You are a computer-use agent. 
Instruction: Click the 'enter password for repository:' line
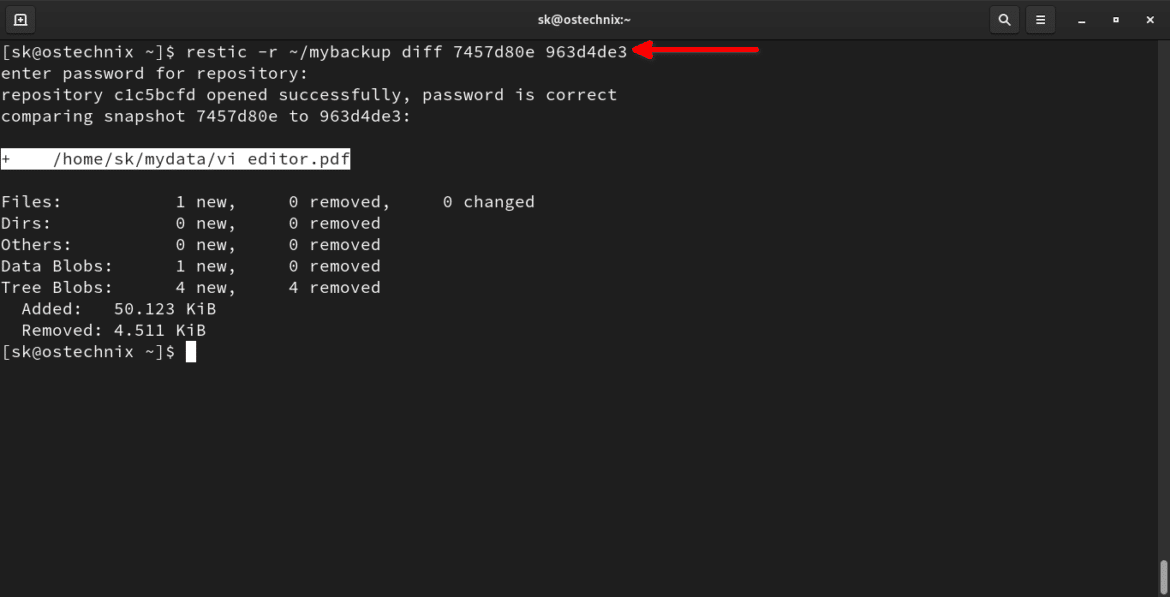pyautogui.click(x=155, y=74)
